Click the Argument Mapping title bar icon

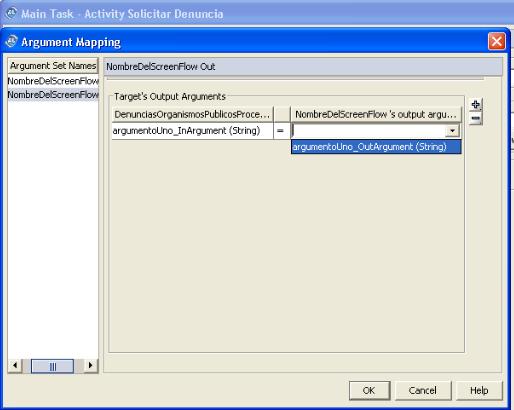pos(11,42)
